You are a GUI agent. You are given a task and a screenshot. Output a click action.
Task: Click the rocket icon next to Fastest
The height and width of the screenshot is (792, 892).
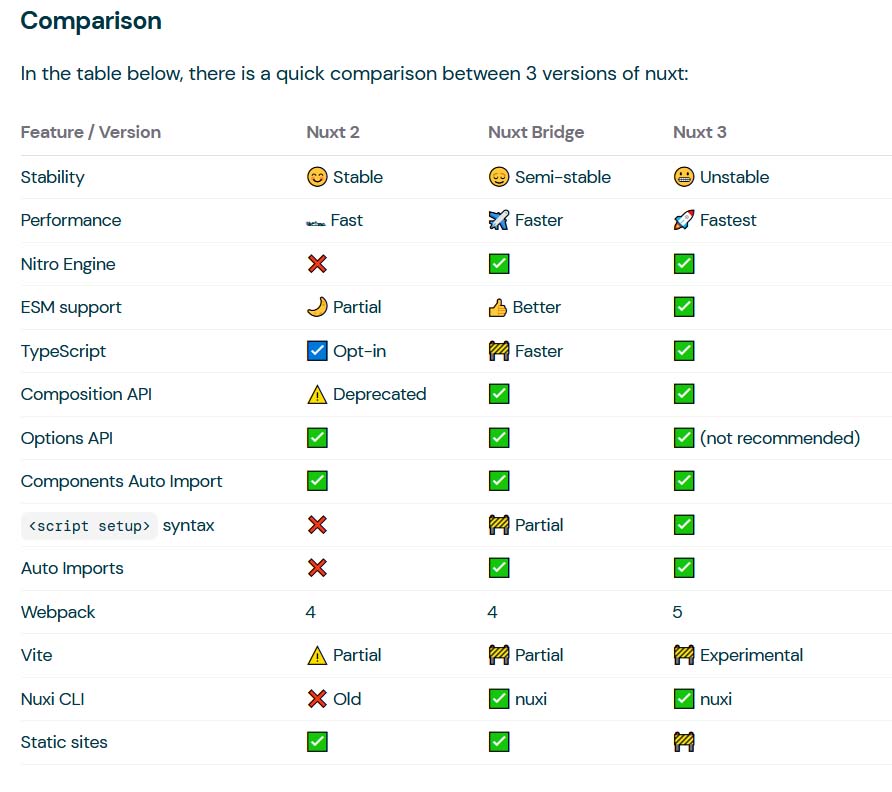click(x=684, y=220)
